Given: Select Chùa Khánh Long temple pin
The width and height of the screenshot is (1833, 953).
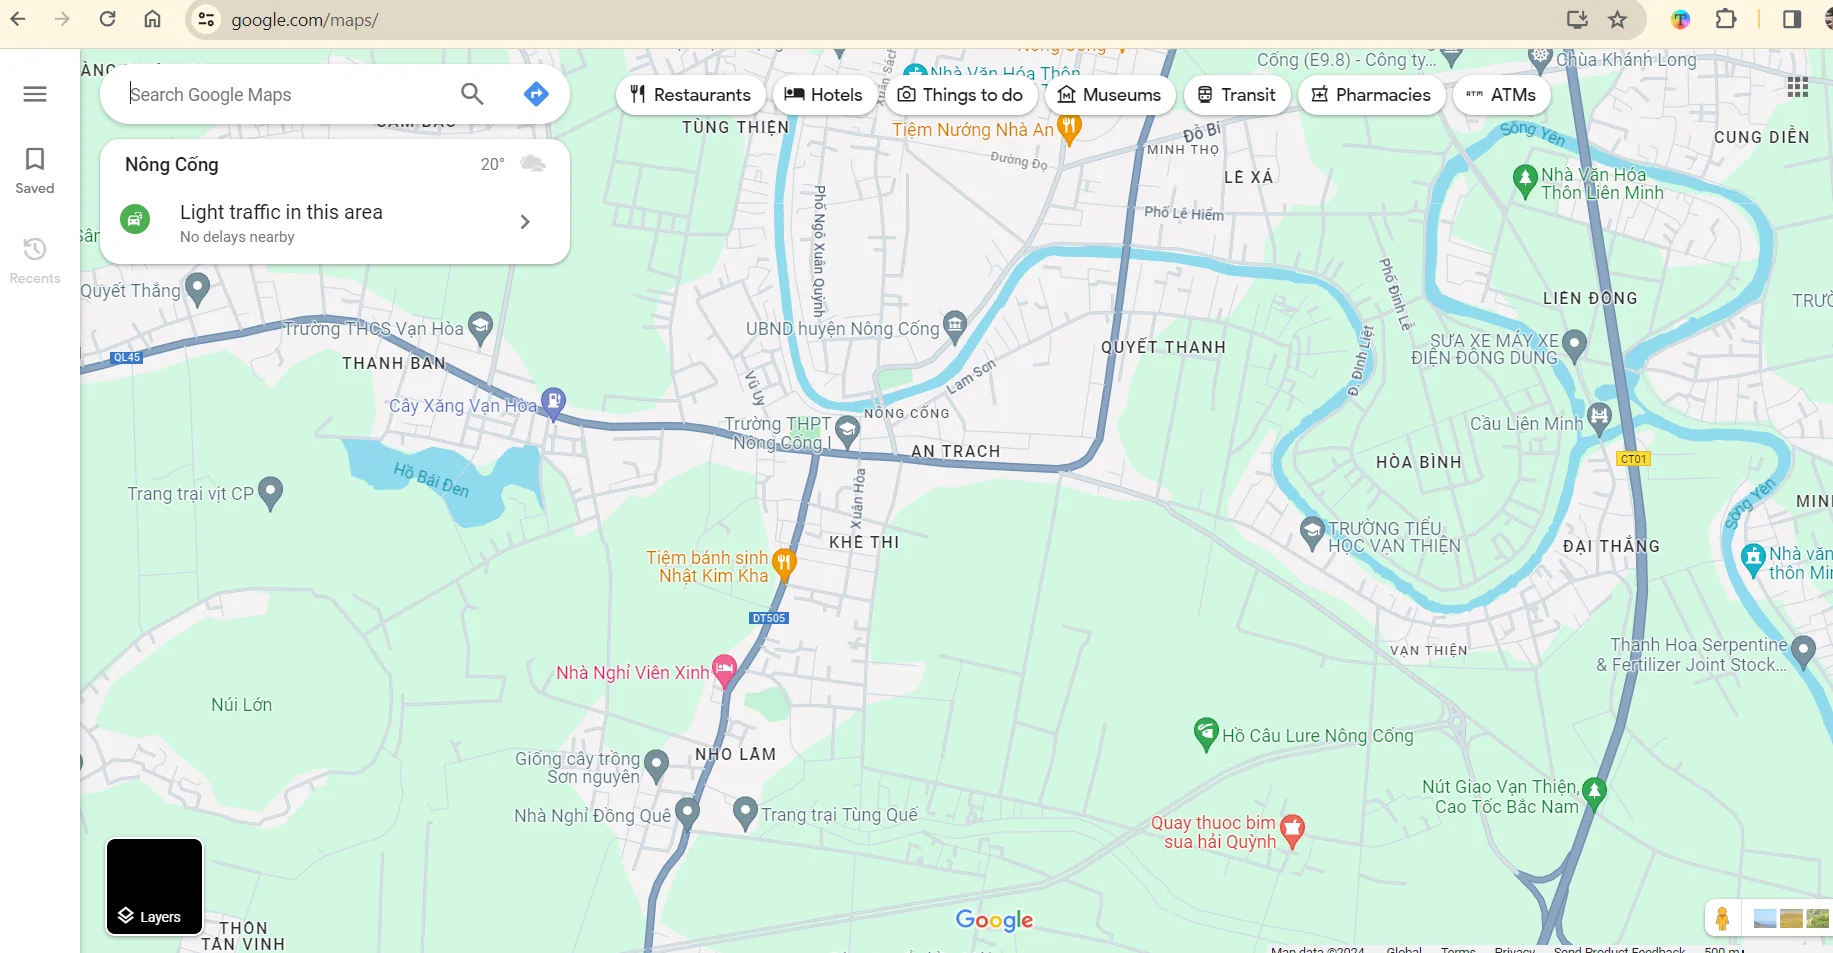Looking at the screenshot, I should click(1541, 59).
